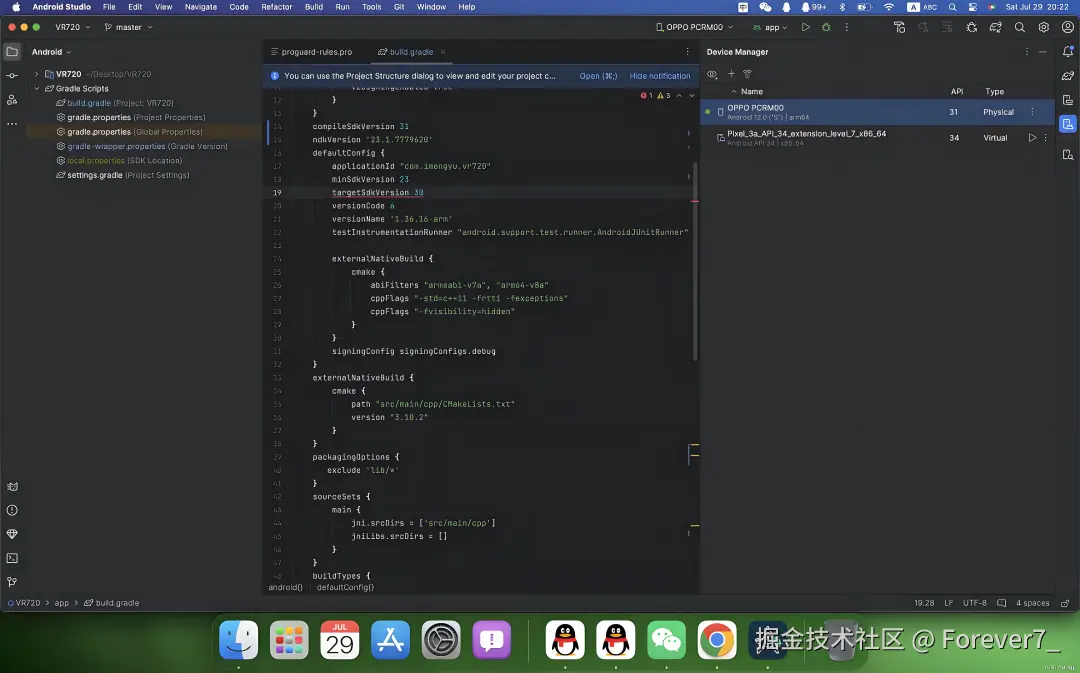This screenshot has height=673, width=1080.
Task: Minimize the Device Manager panel
Action: click(1043, 52)
